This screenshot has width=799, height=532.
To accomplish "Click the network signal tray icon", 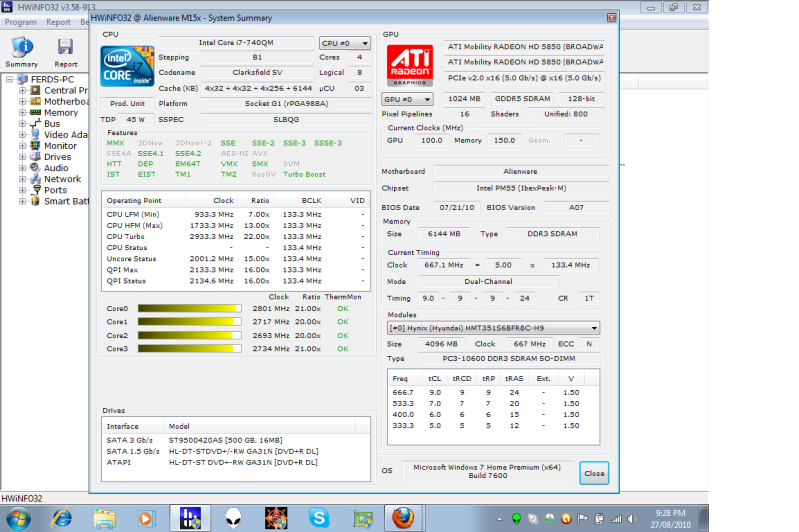I will pyautogui.click(x=616, y=519).
